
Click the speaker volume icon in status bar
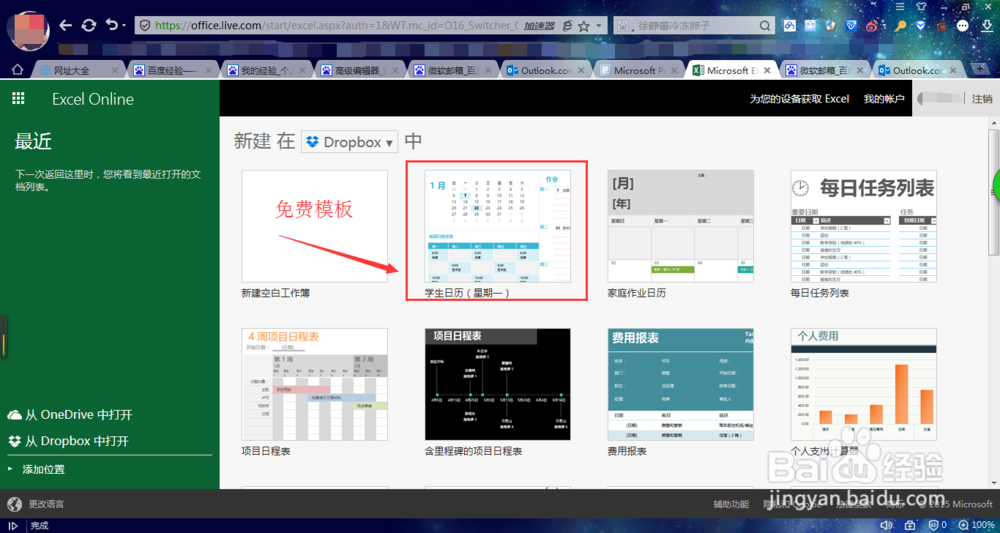[886, 525]
